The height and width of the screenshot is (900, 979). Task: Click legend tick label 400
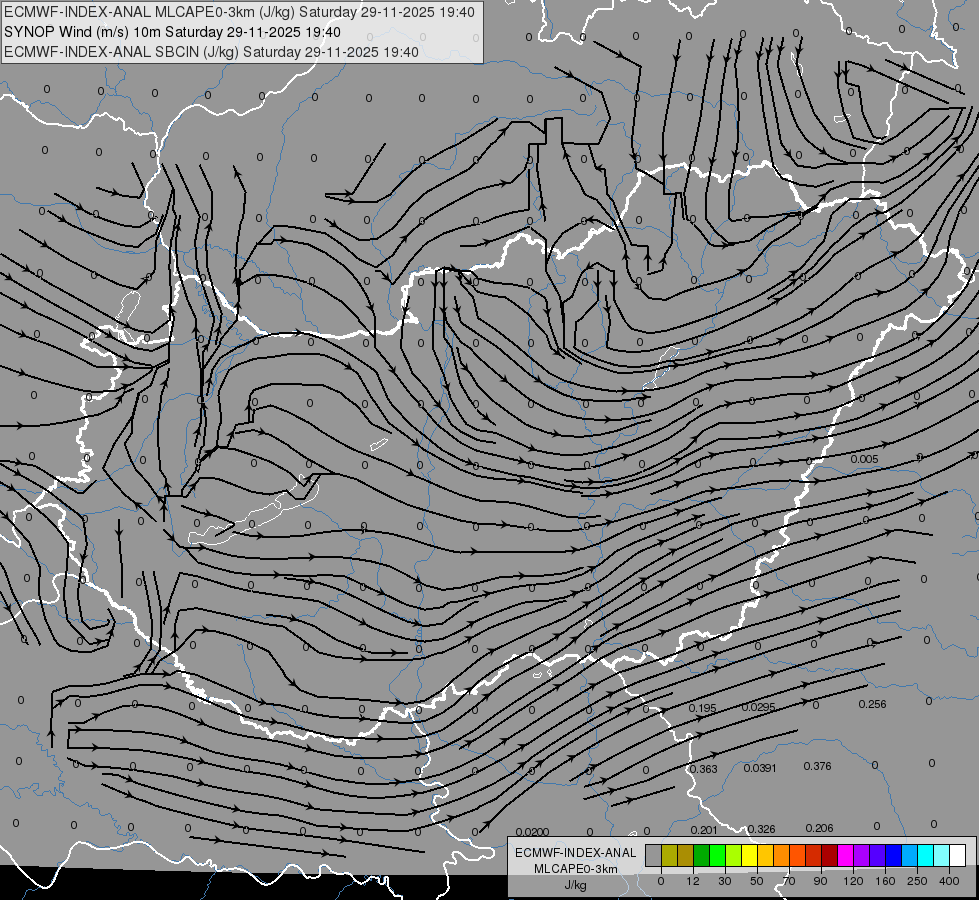coord(949,881)
